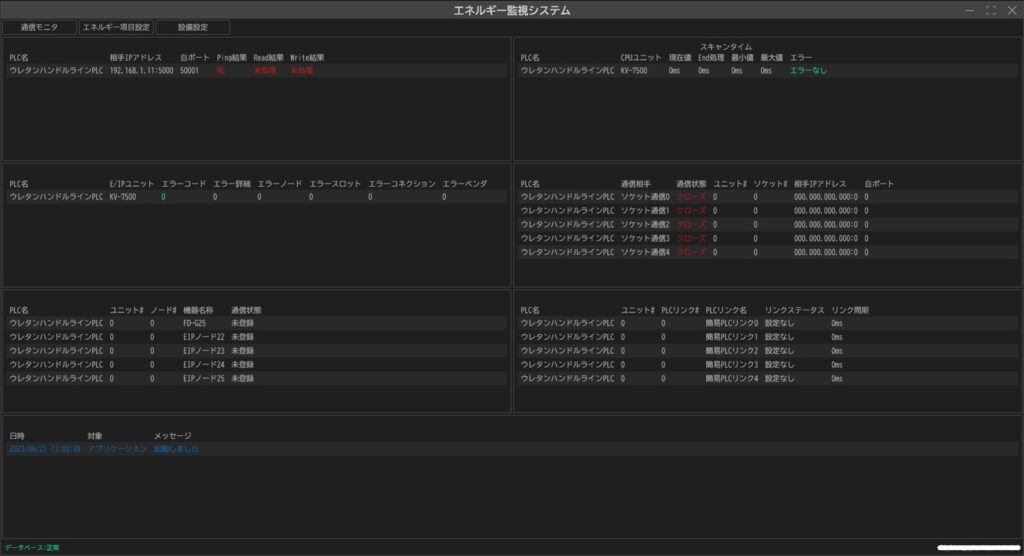The image size is (1024, 556).
Task: Select the ソケット通信2 row
Action: coord(767,224)
